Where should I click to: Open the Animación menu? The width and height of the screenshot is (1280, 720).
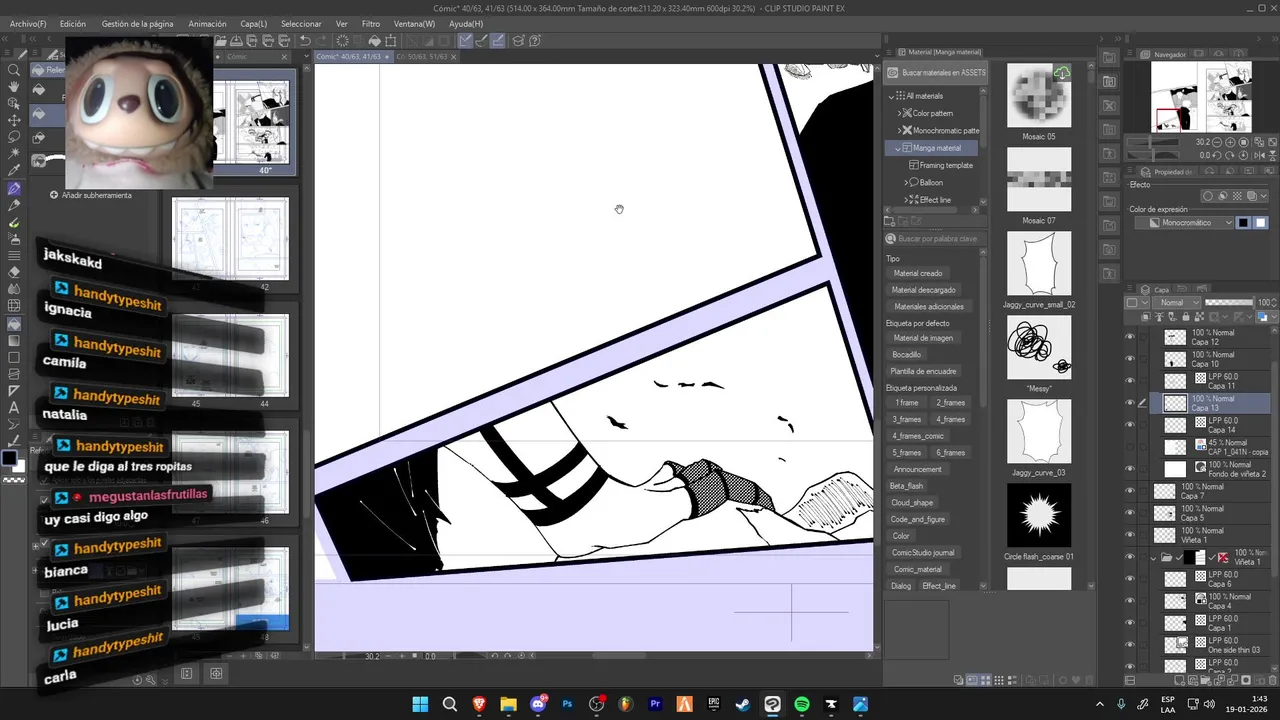pyautogui.click(x=207, y=23)
